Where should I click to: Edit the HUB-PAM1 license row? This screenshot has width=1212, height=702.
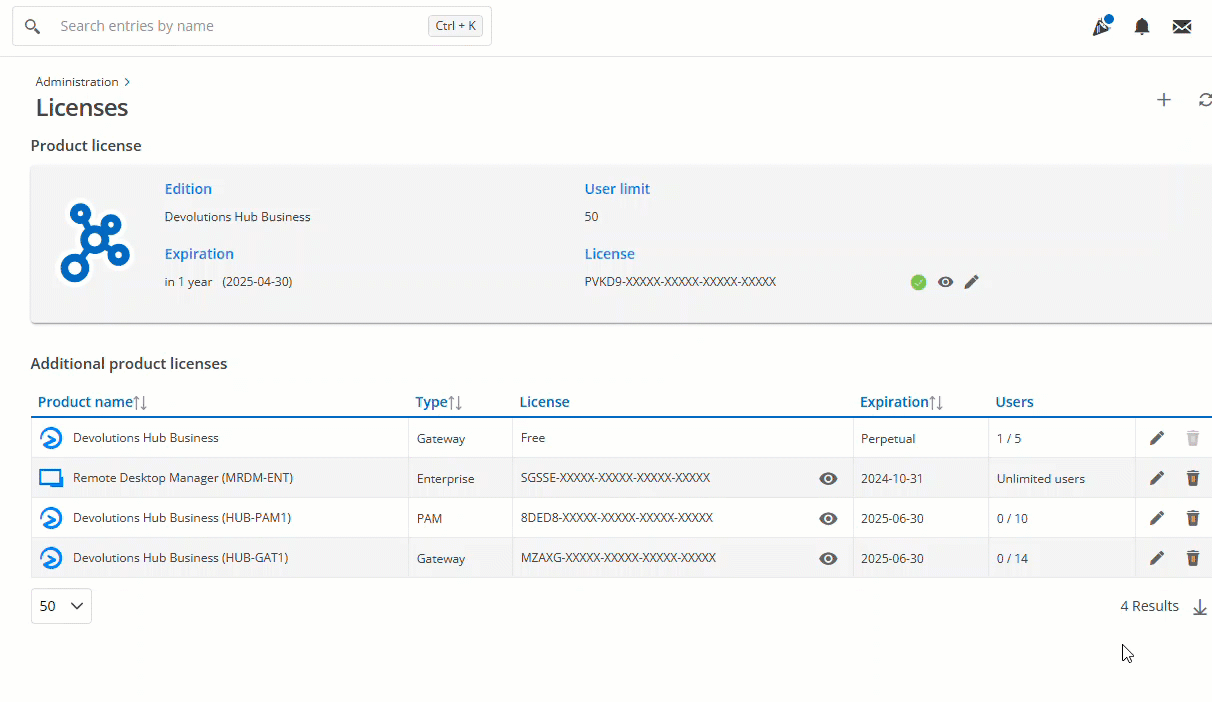[x=1157, y=518]
